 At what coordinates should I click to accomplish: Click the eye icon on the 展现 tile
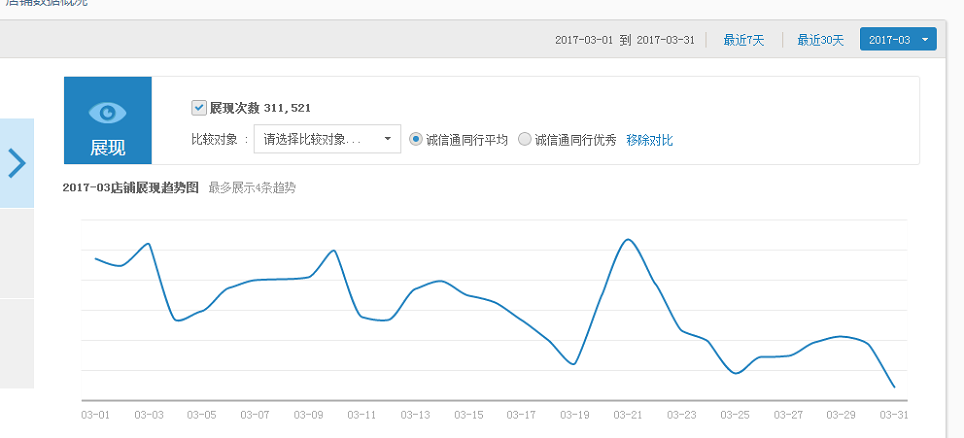click(107, 112)
